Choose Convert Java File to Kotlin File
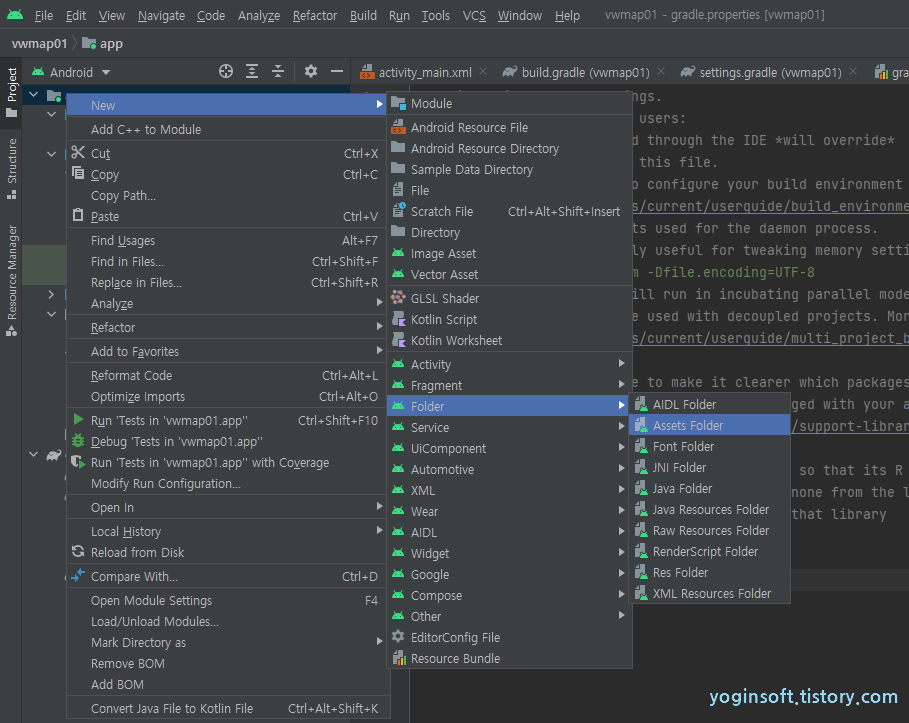909x723 pixels. click(226, 709)
